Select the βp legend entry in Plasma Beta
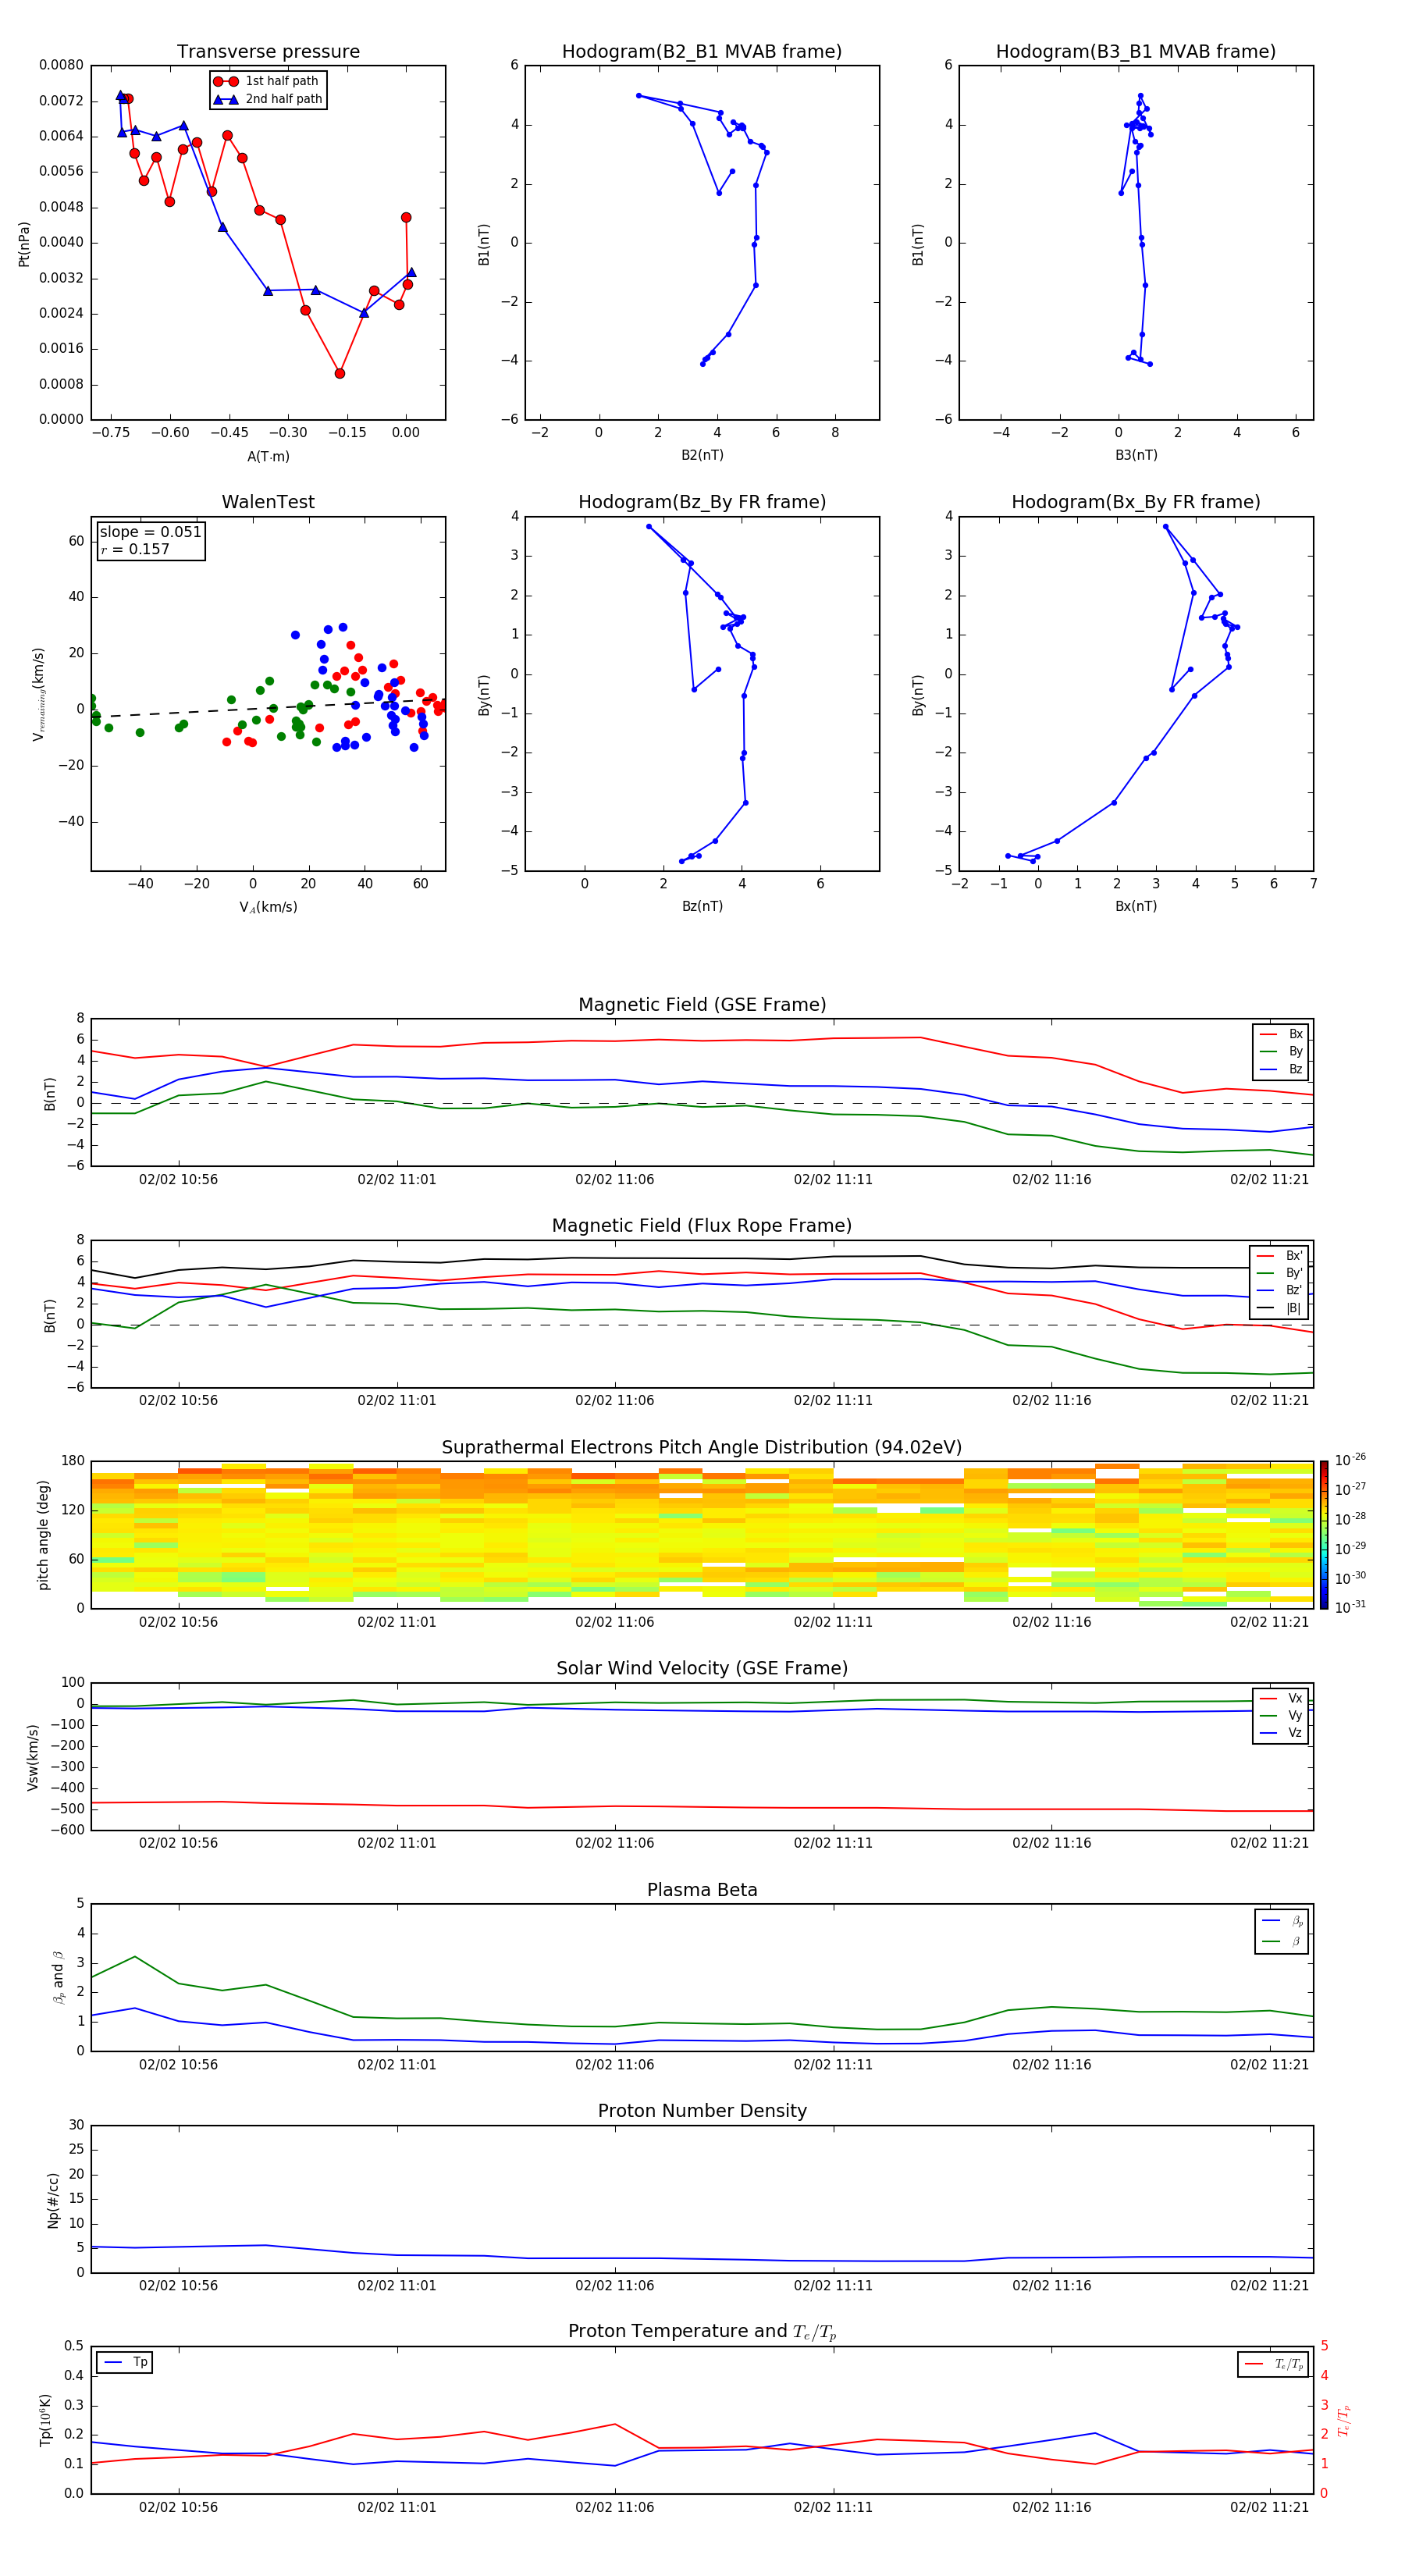The height and width of the screenshot is (2576, 1405). point(1282,1921)
